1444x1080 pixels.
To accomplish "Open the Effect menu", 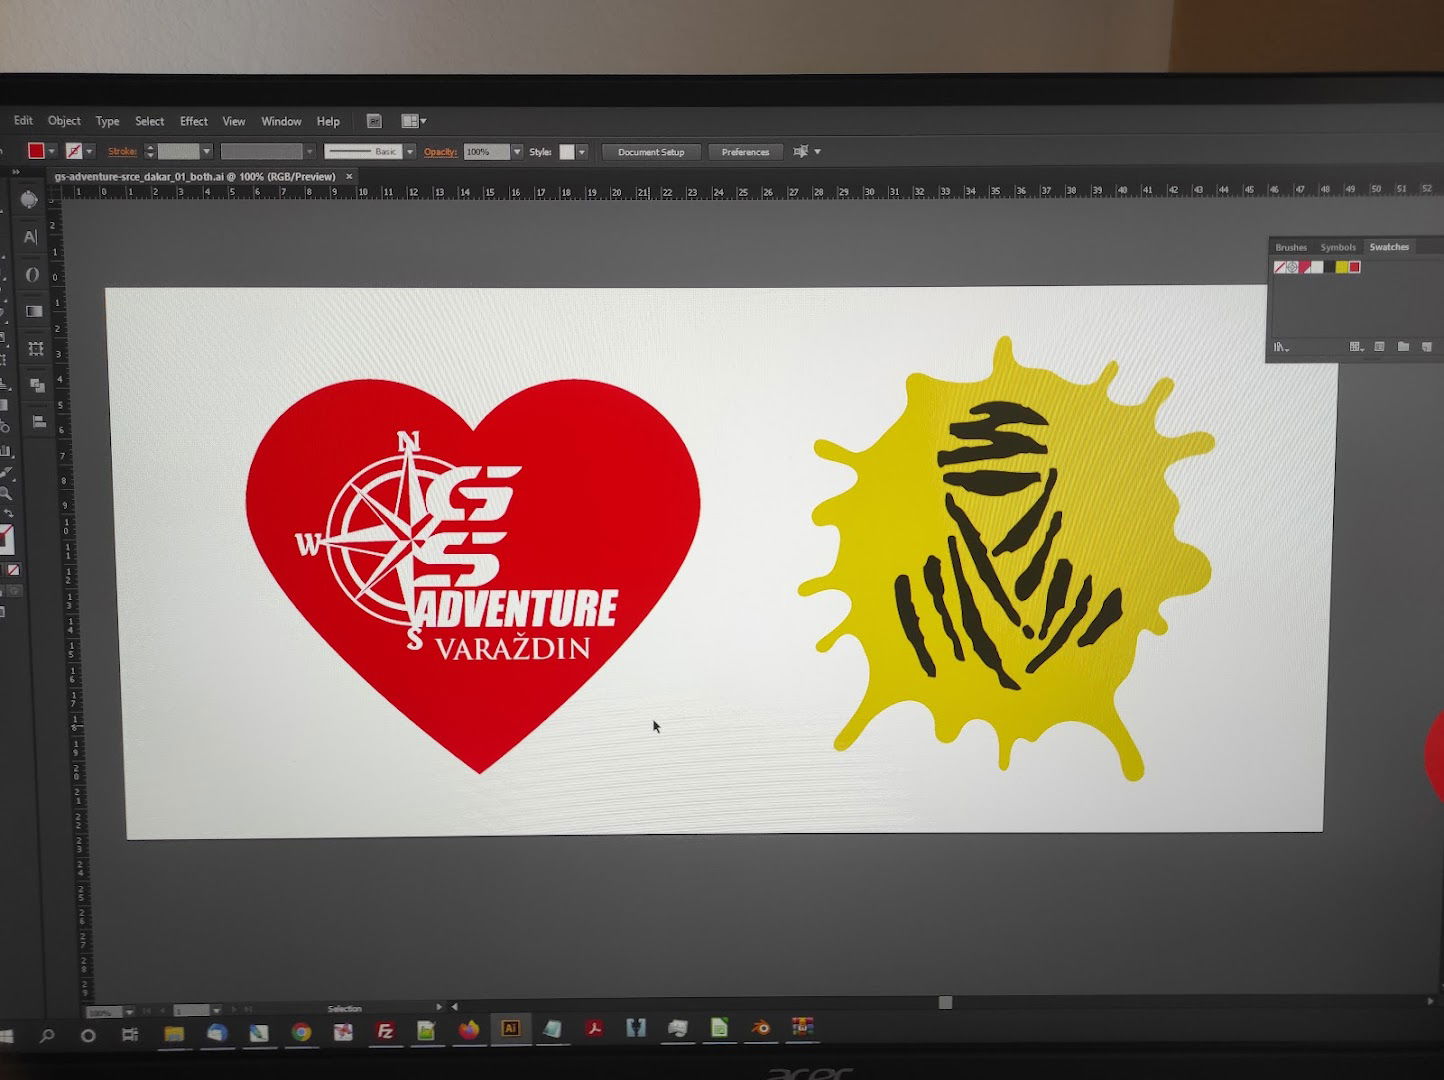I will (193, 121).
